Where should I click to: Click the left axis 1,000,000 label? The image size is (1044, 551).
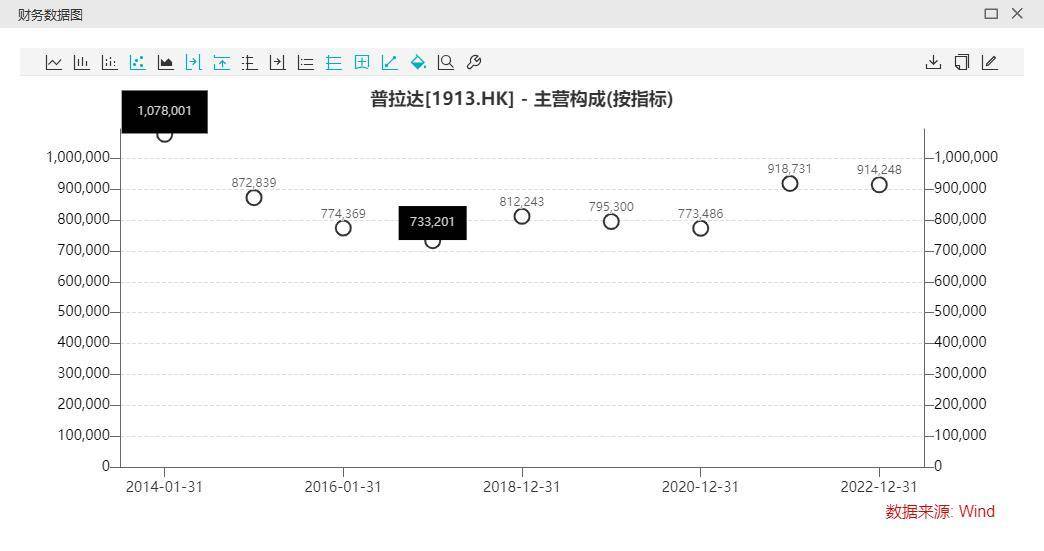coord(78,157)
